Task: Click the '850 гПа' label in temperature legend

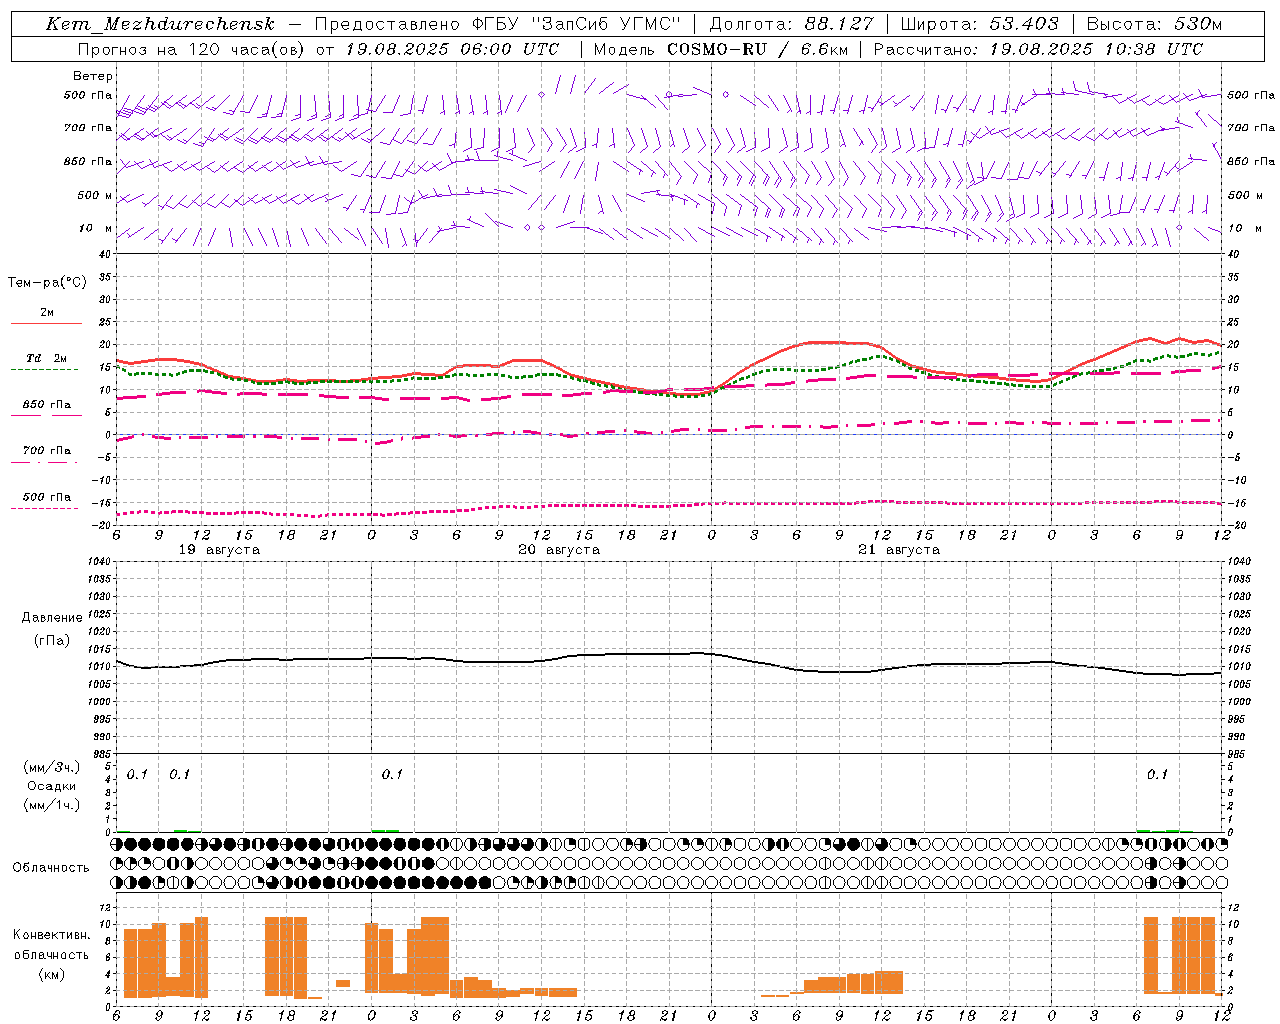Action: (47, 405)
